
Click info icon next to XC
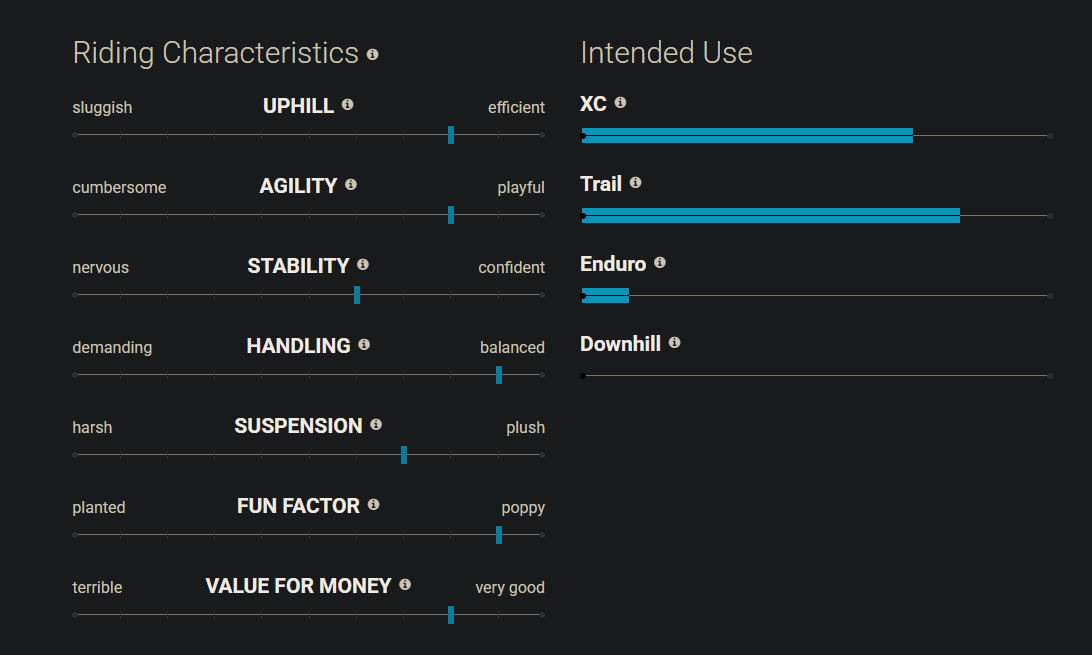coord(621,102)
